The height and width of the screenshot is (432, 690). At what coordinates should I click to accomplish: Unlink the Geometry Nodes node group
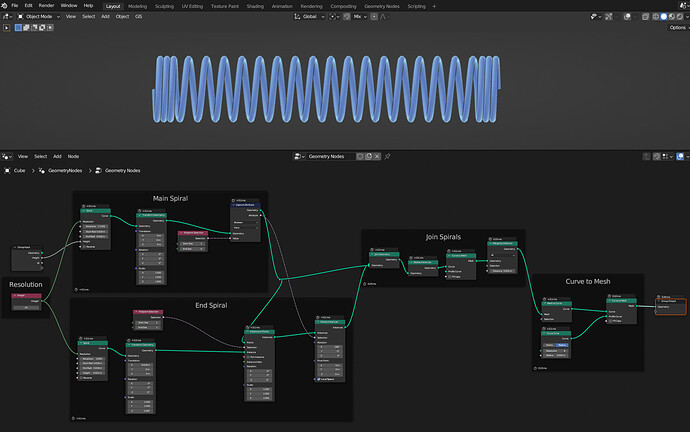(x=377, y=157)
